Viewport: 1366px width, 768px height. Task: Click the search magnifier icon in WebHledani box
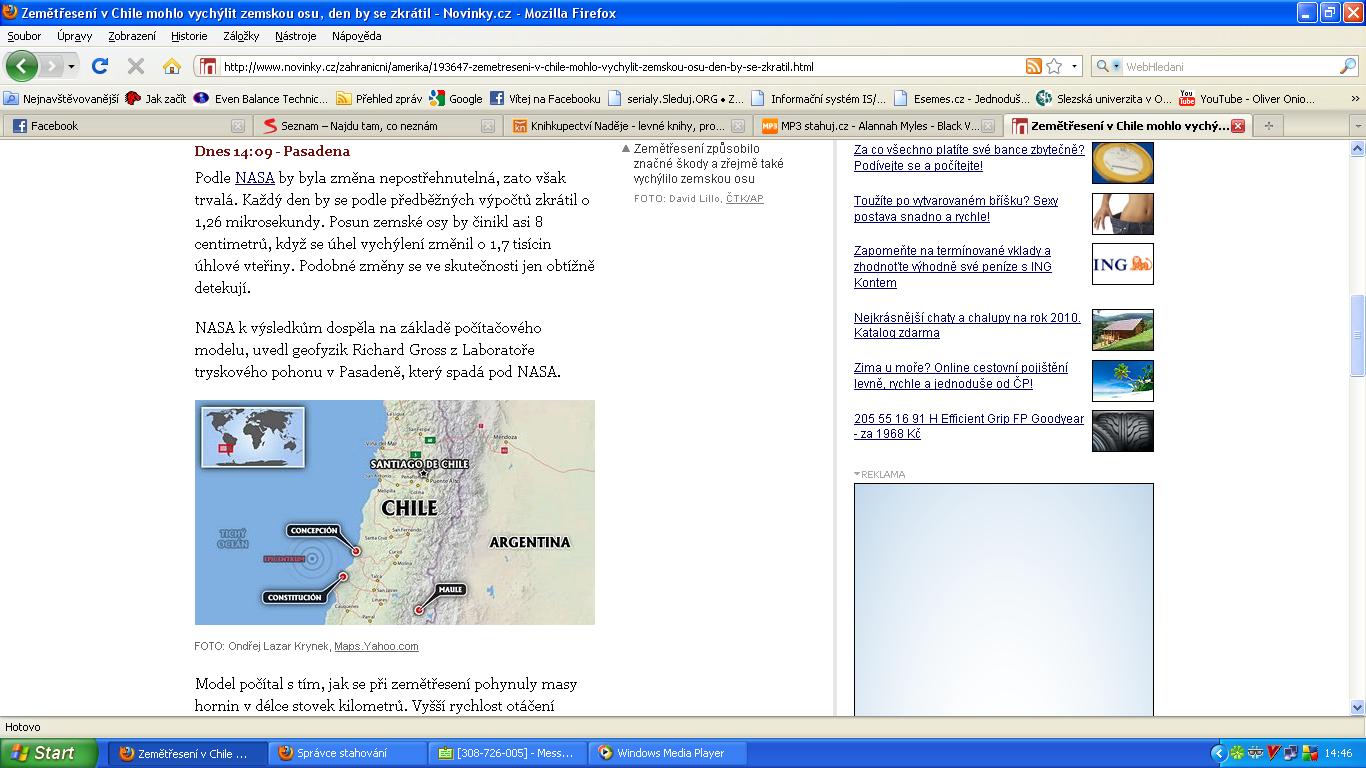coord(1347,67)
